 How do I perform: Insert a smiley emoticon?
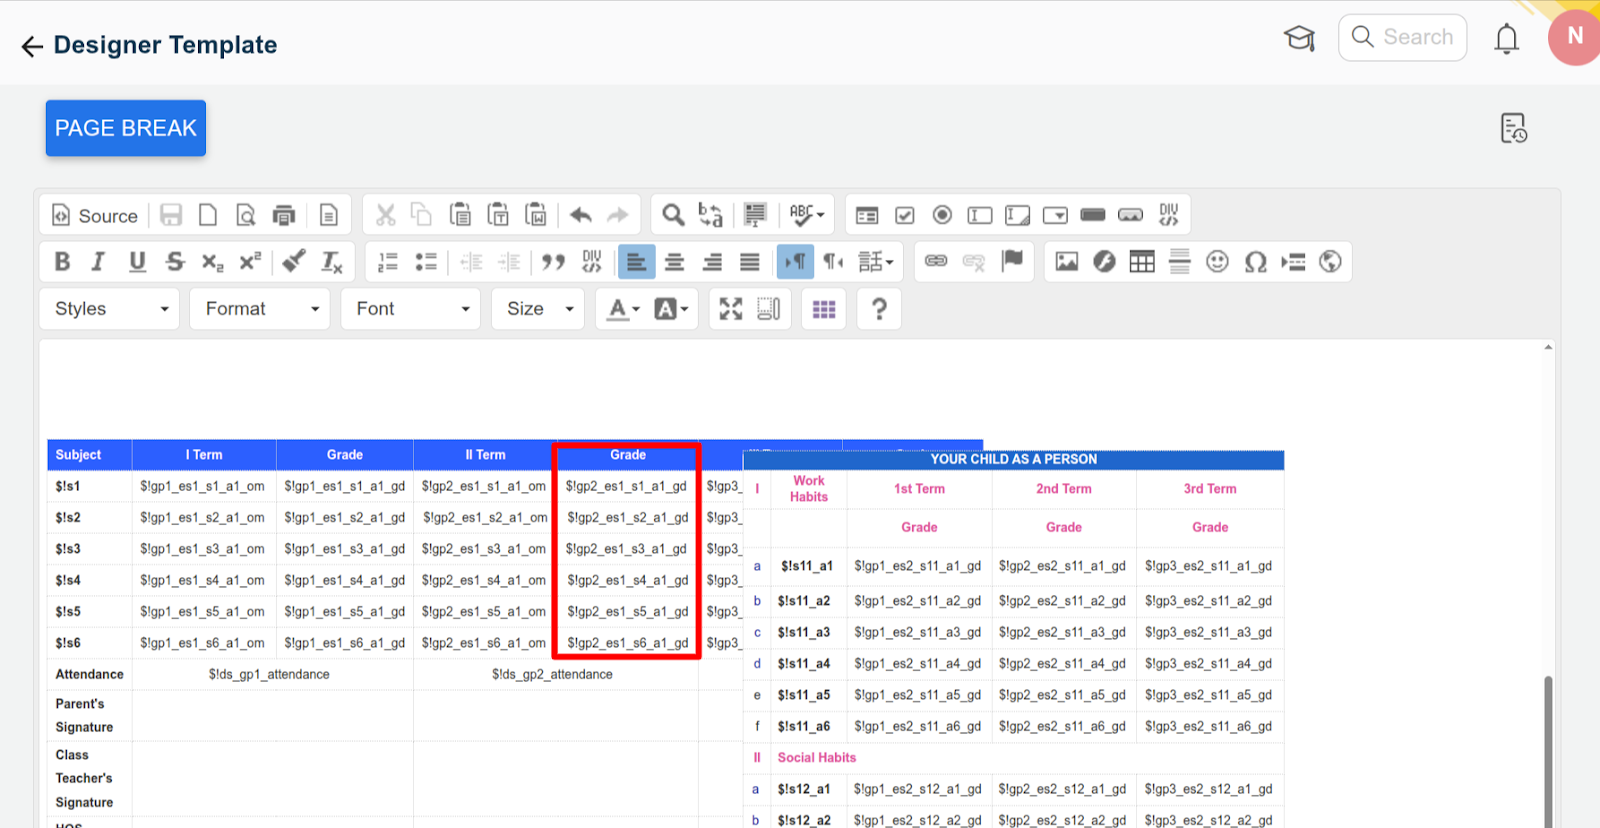1217,262
